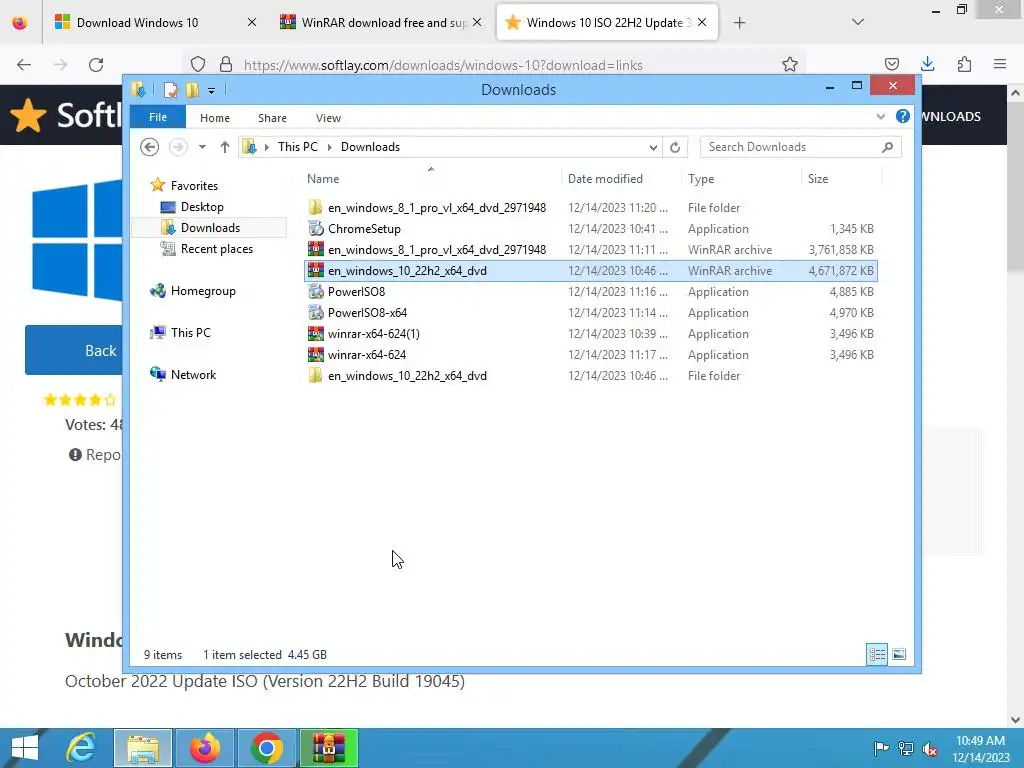The width and height of the screenshot is (1024, 768).
Task: Open the Windows Start button
Action: [25, 748]
